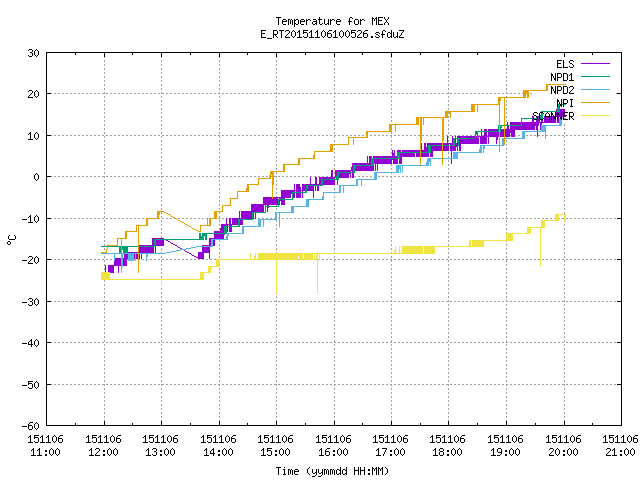Screen dimensions: 640x480
Task: Click the y-axis label -30
Action: tap(31, 302)
